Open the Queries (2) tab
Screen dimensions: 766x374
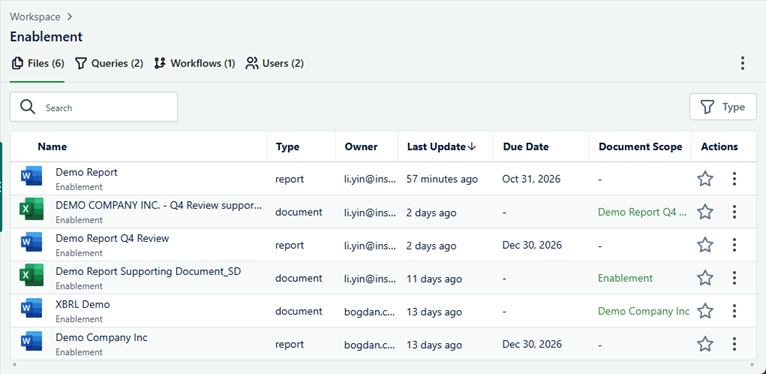[x=109, y=63]
